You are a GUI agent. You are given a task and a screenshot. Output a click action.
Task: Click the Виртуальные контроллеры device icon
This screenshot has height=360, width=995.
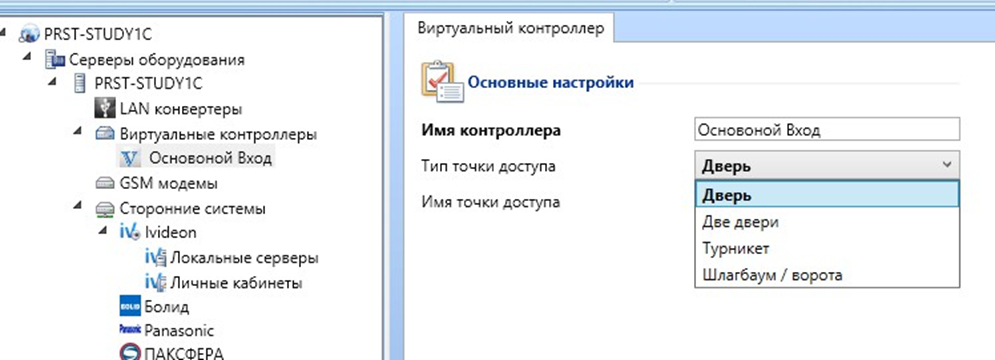(x=105, y=134)
